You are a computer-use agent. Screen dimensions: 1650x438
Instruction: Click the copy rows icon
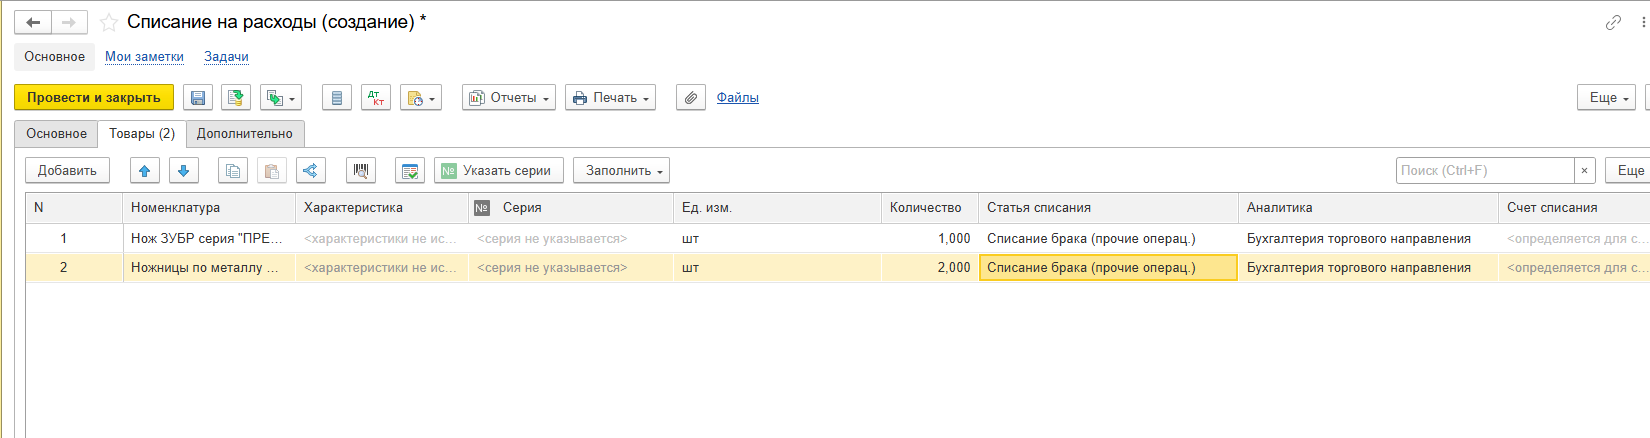pos(233,171)
